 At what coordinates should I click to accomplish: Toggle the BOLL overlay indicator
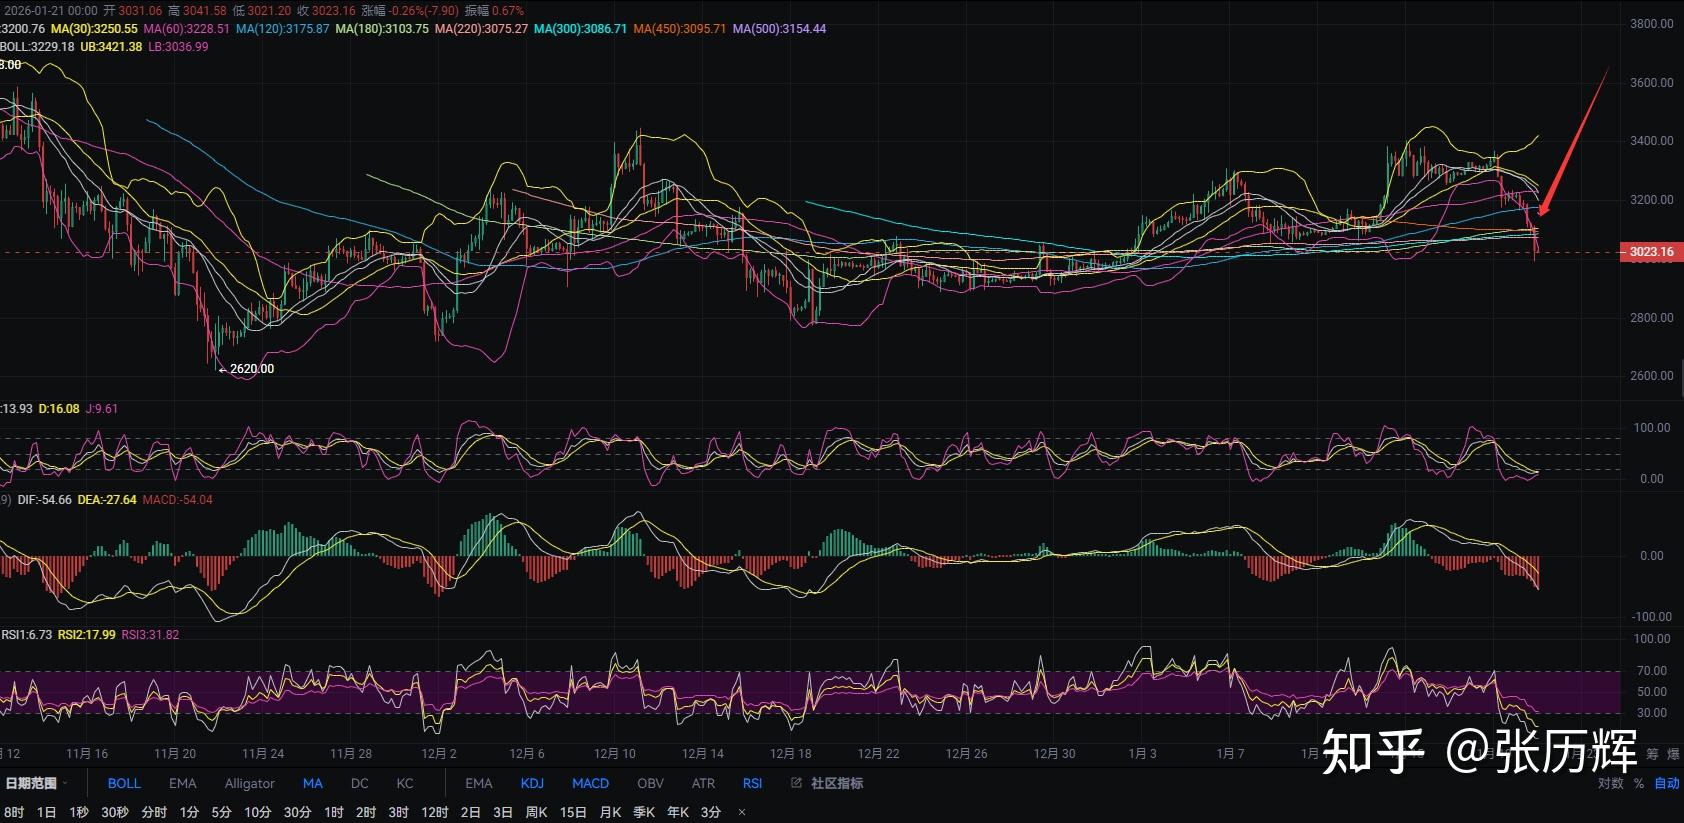[124, 783]
